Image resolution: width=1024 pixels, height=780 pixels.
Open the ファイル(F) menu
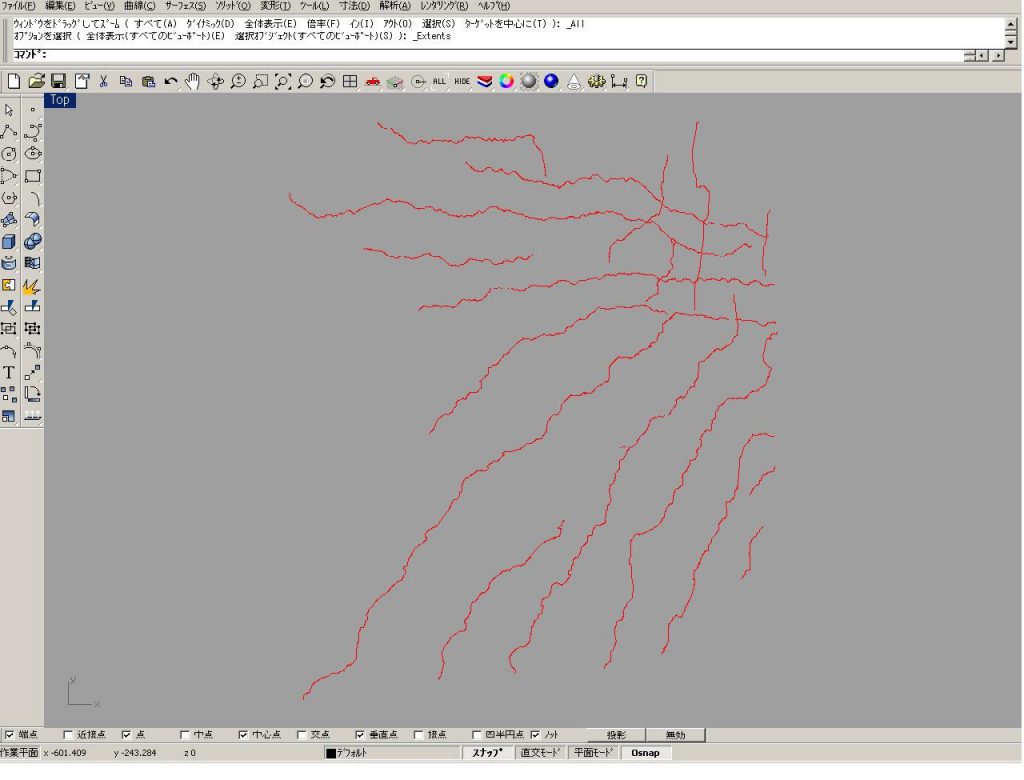pos(18,6)
